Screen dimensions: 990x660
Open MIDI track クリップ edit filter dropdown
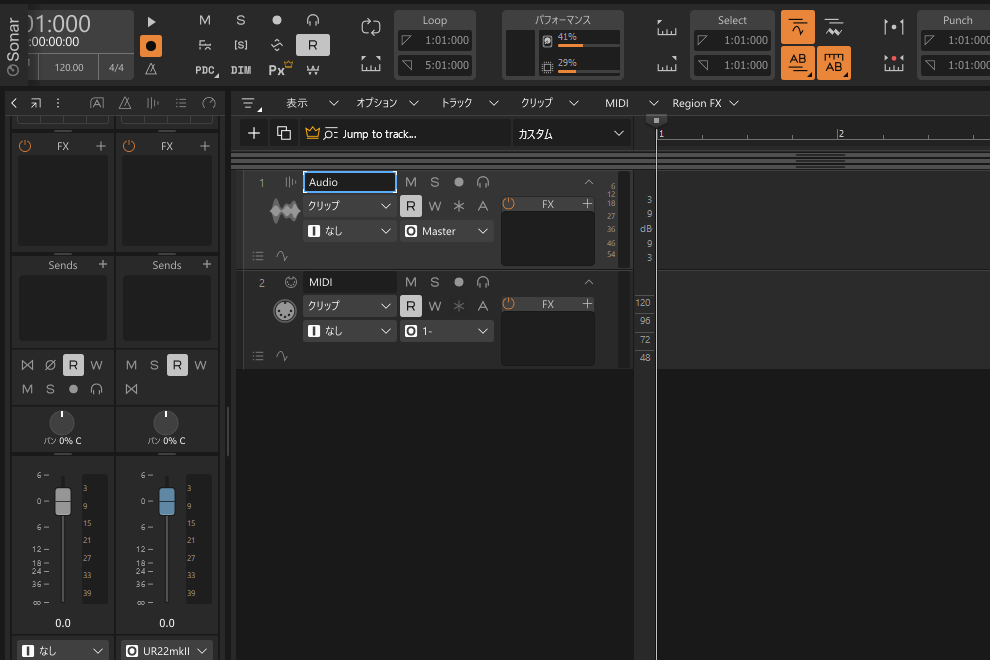coord(350,306)
